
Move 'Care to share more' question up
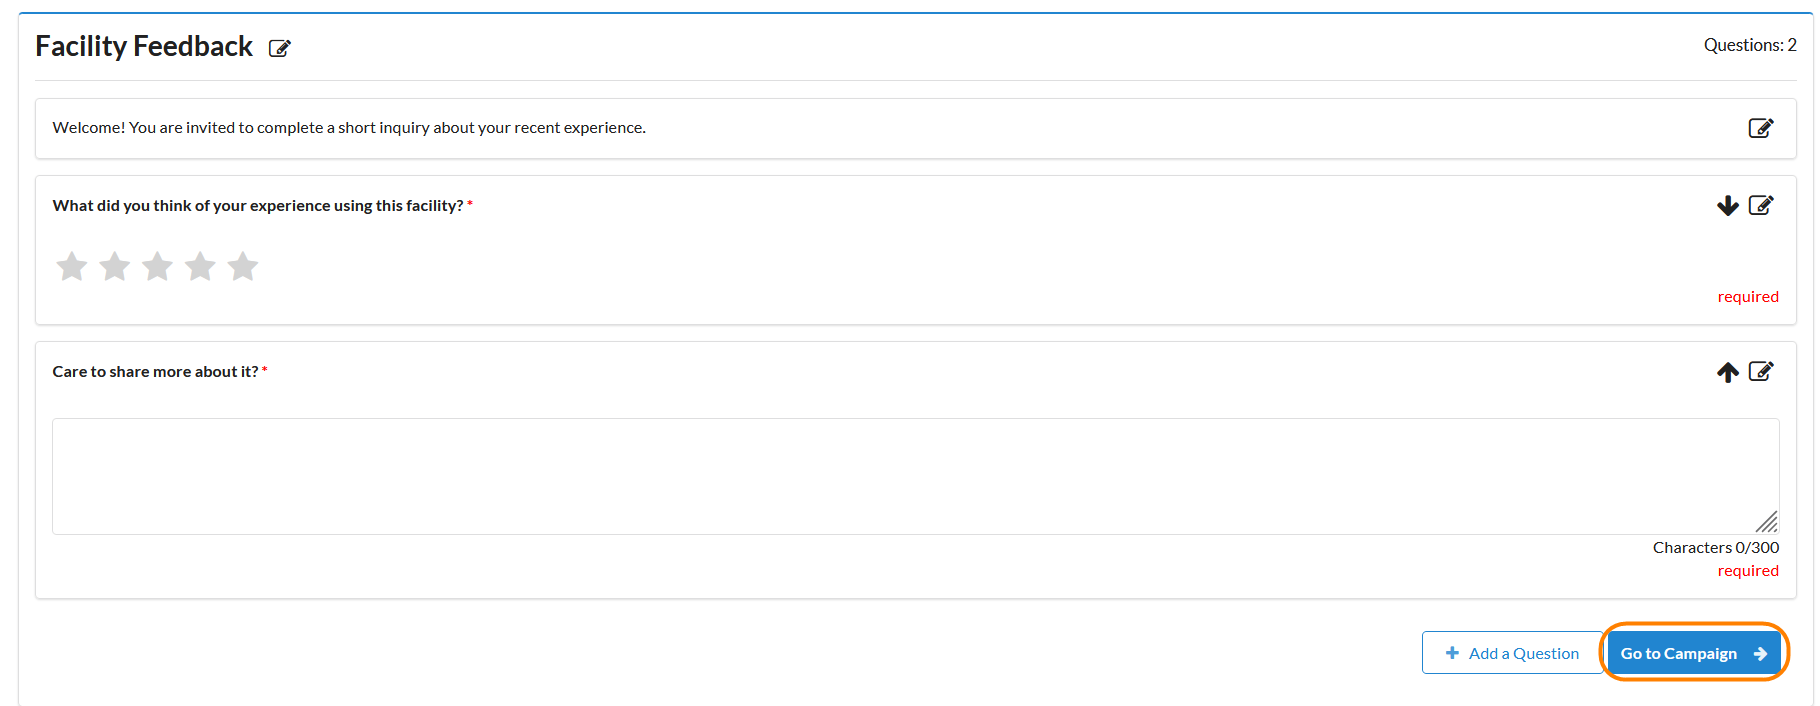click(x=1727, y=372)
